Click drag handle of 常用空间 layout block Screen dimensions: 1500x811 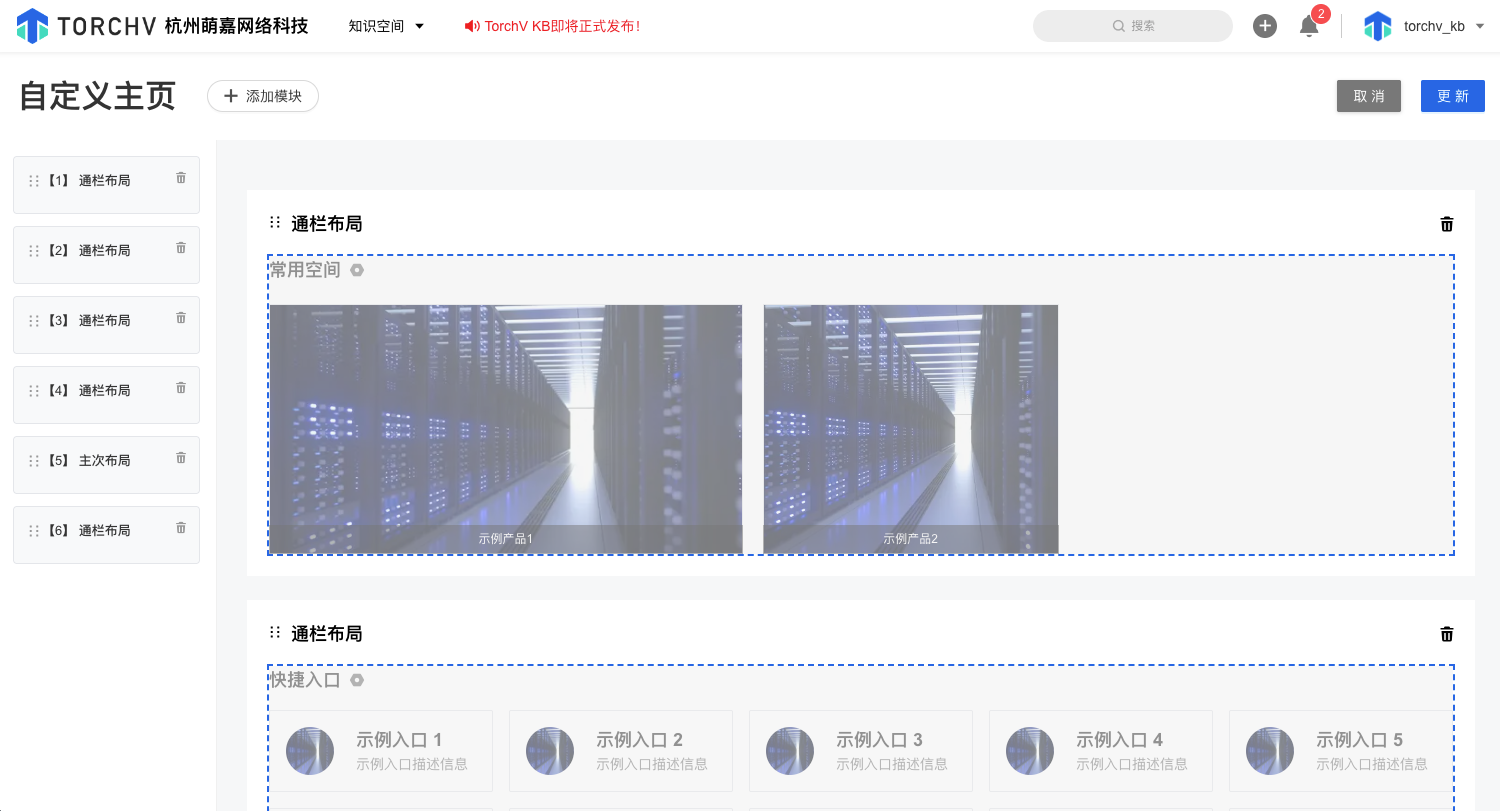point(275,223)
